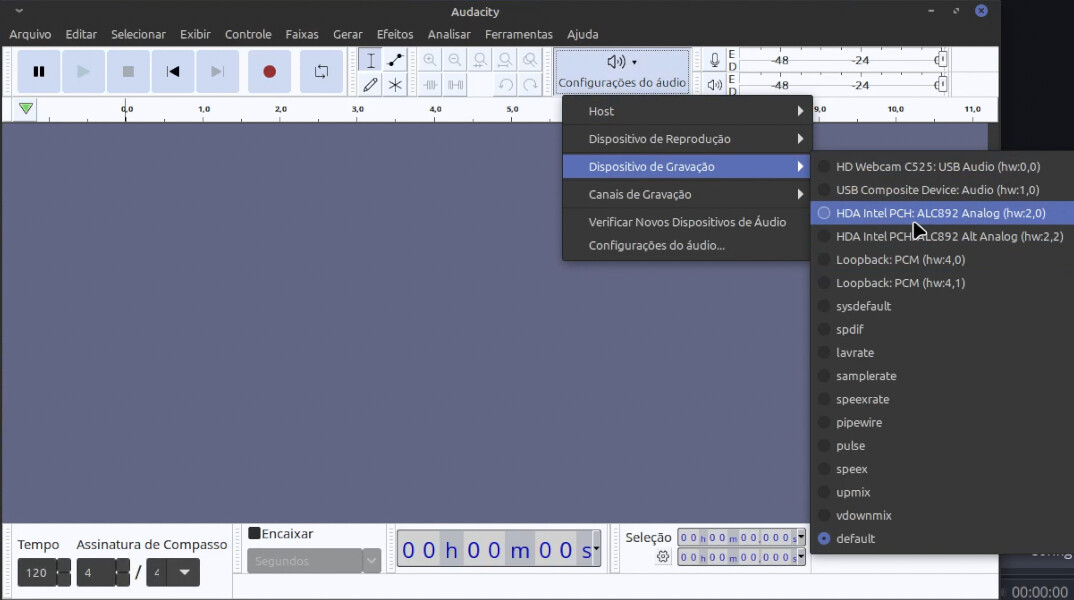
Task: Open the time signature denominator dropdown
Action: point(183,572)
